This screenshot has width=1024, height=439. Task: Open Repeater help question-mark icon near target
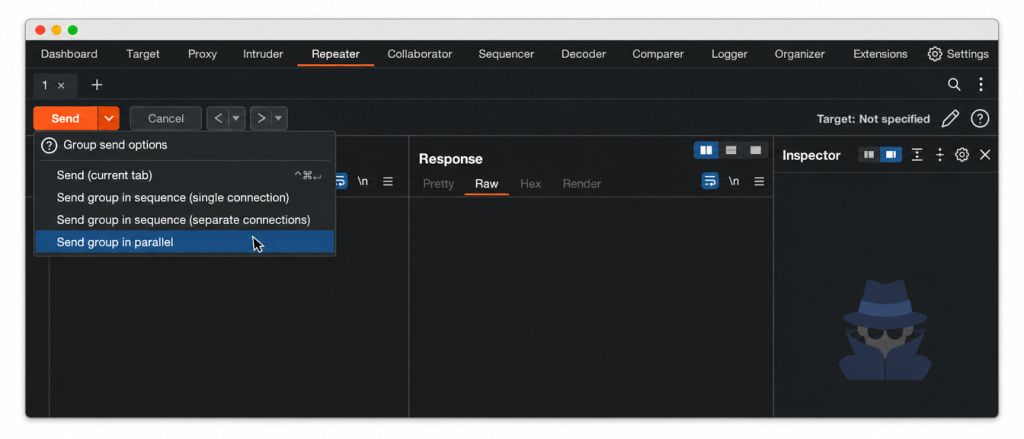click(x=980, y=119)
